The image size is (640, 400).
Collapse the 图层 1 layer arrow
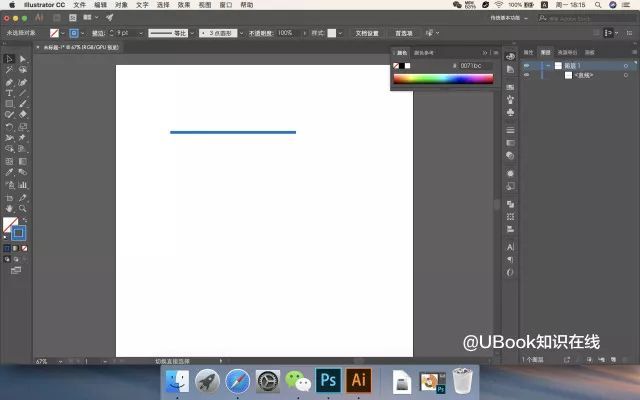click(548, 66)
